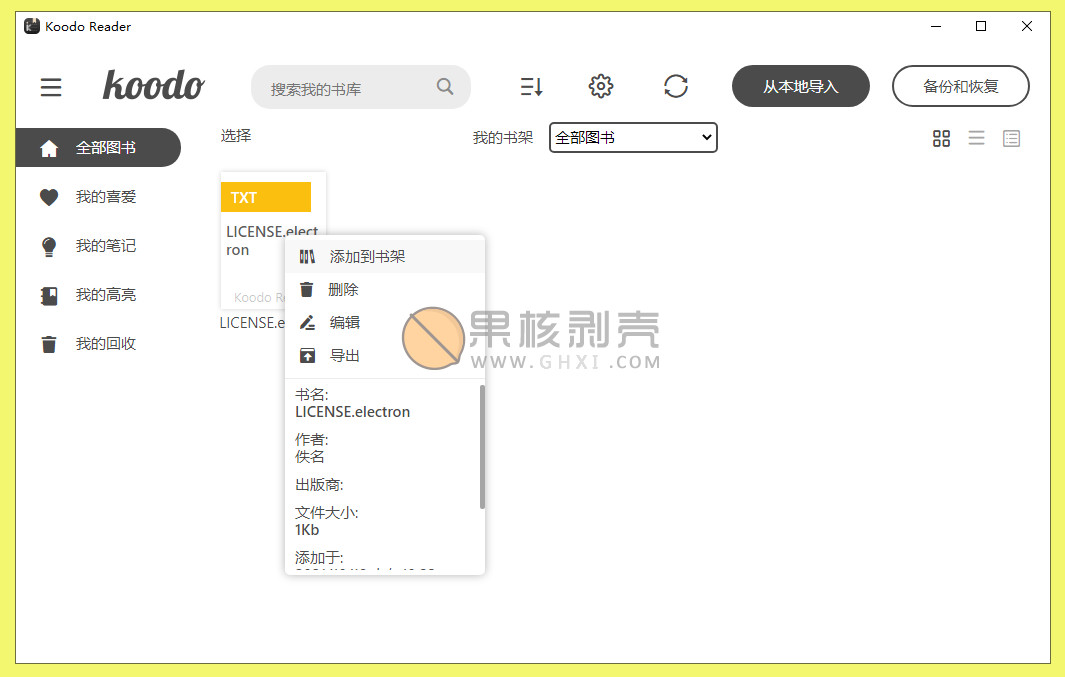The height and width of the screenshot is (677, 1065).
Task: Select 删除 from the context menu
Action: pyautogui.click(x=343, y=290)
